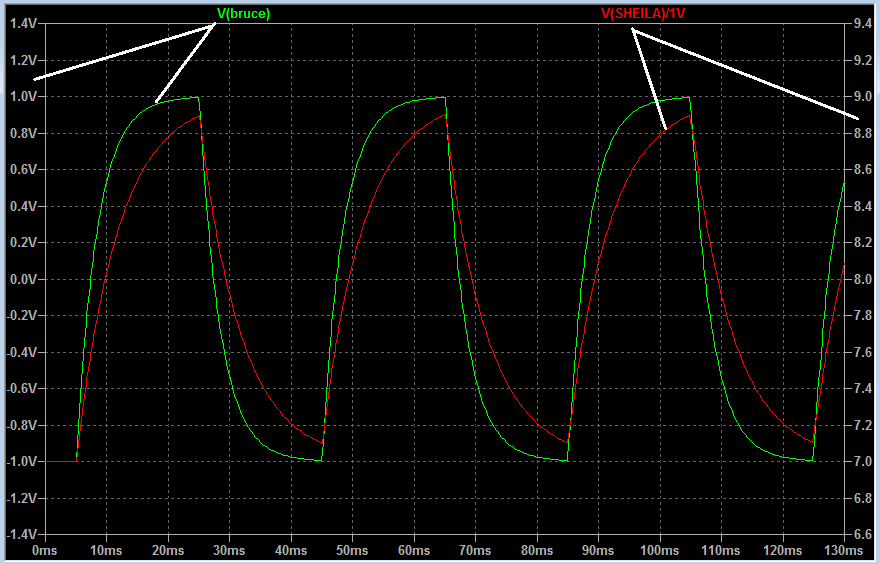880x564 pixels.
Task: Click the 30ms time axis label
Action: (229, 551)
